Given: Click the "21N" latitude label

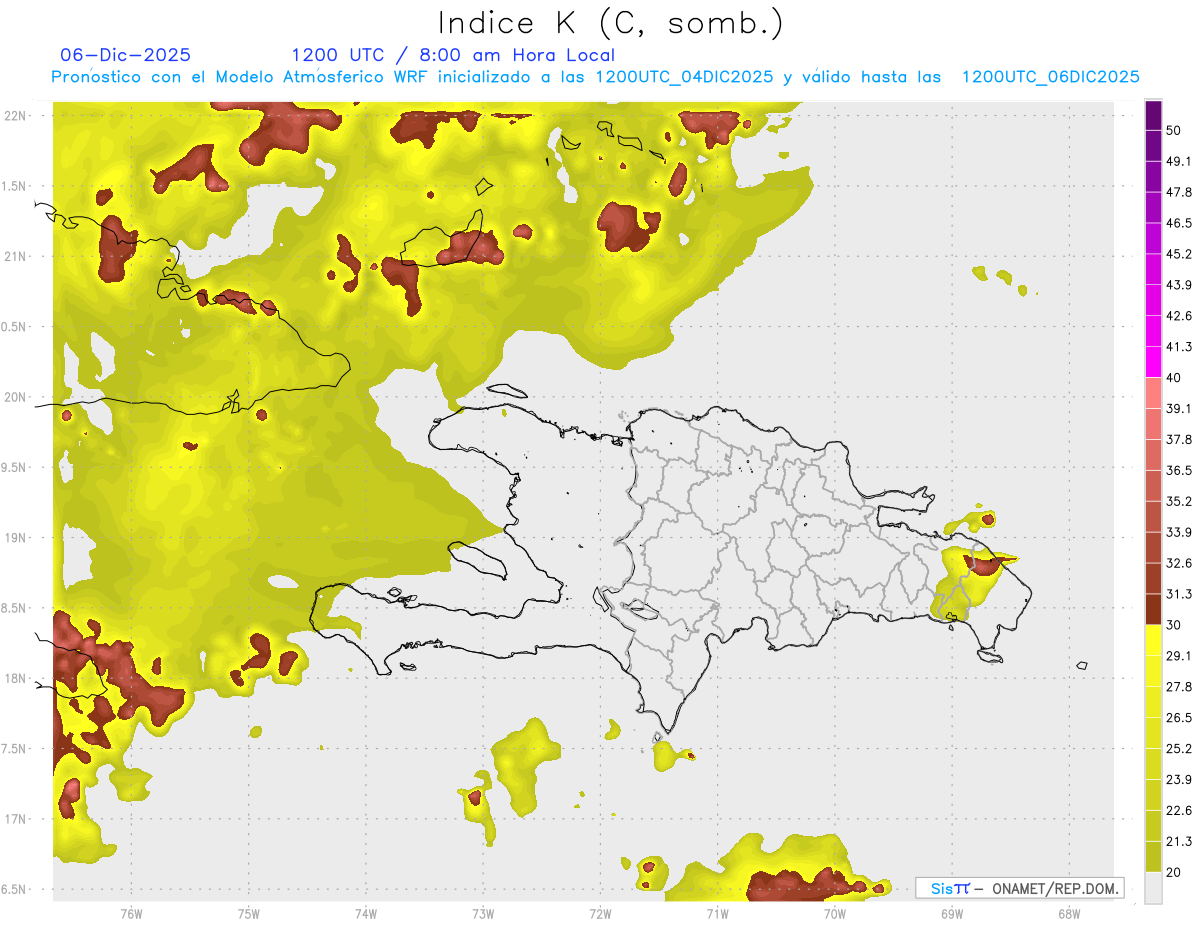Looking at the screenshot, I should (x=17, y=256).
